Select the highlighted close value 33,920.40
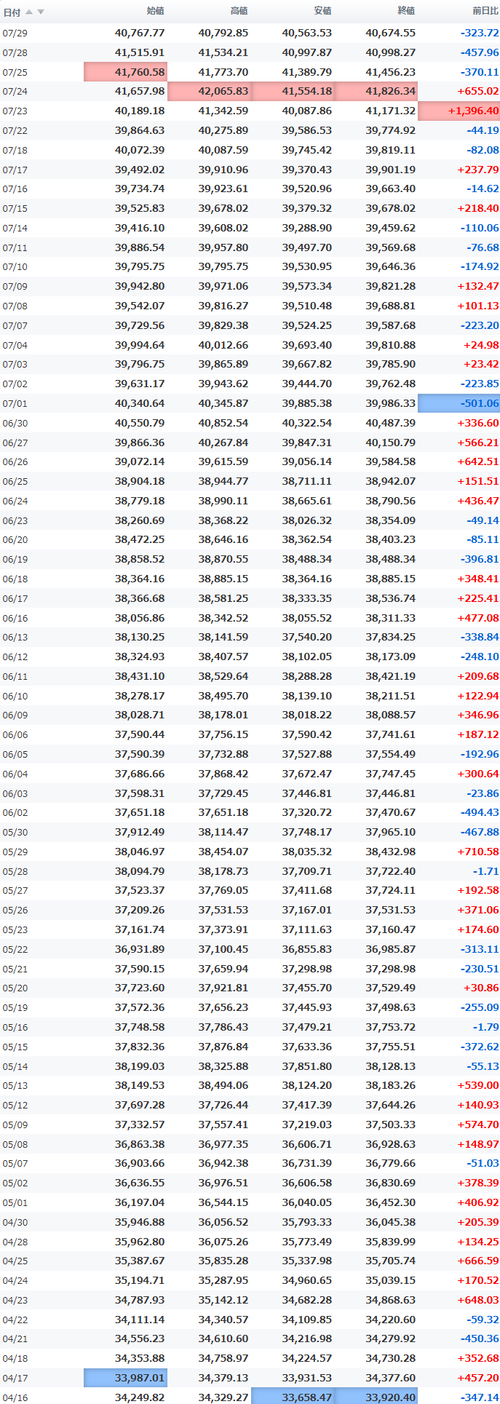 pyautogui.click(x=376, y=1396)
